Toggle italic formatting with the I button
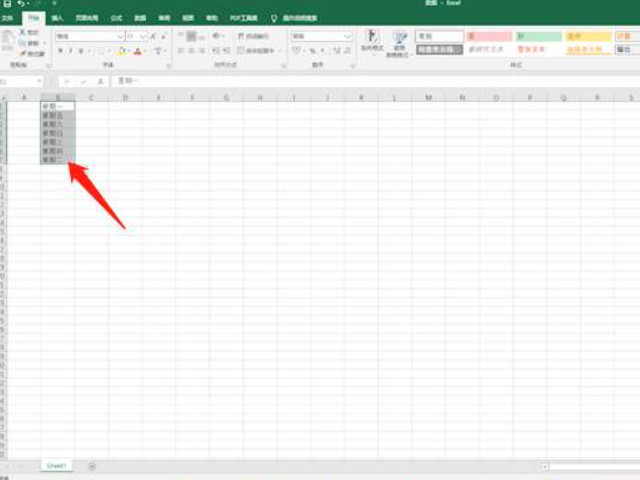 (72, 51)
